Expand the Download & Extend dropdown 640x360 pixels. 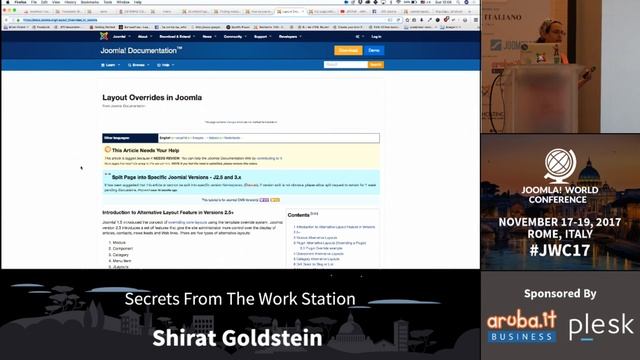177,37
